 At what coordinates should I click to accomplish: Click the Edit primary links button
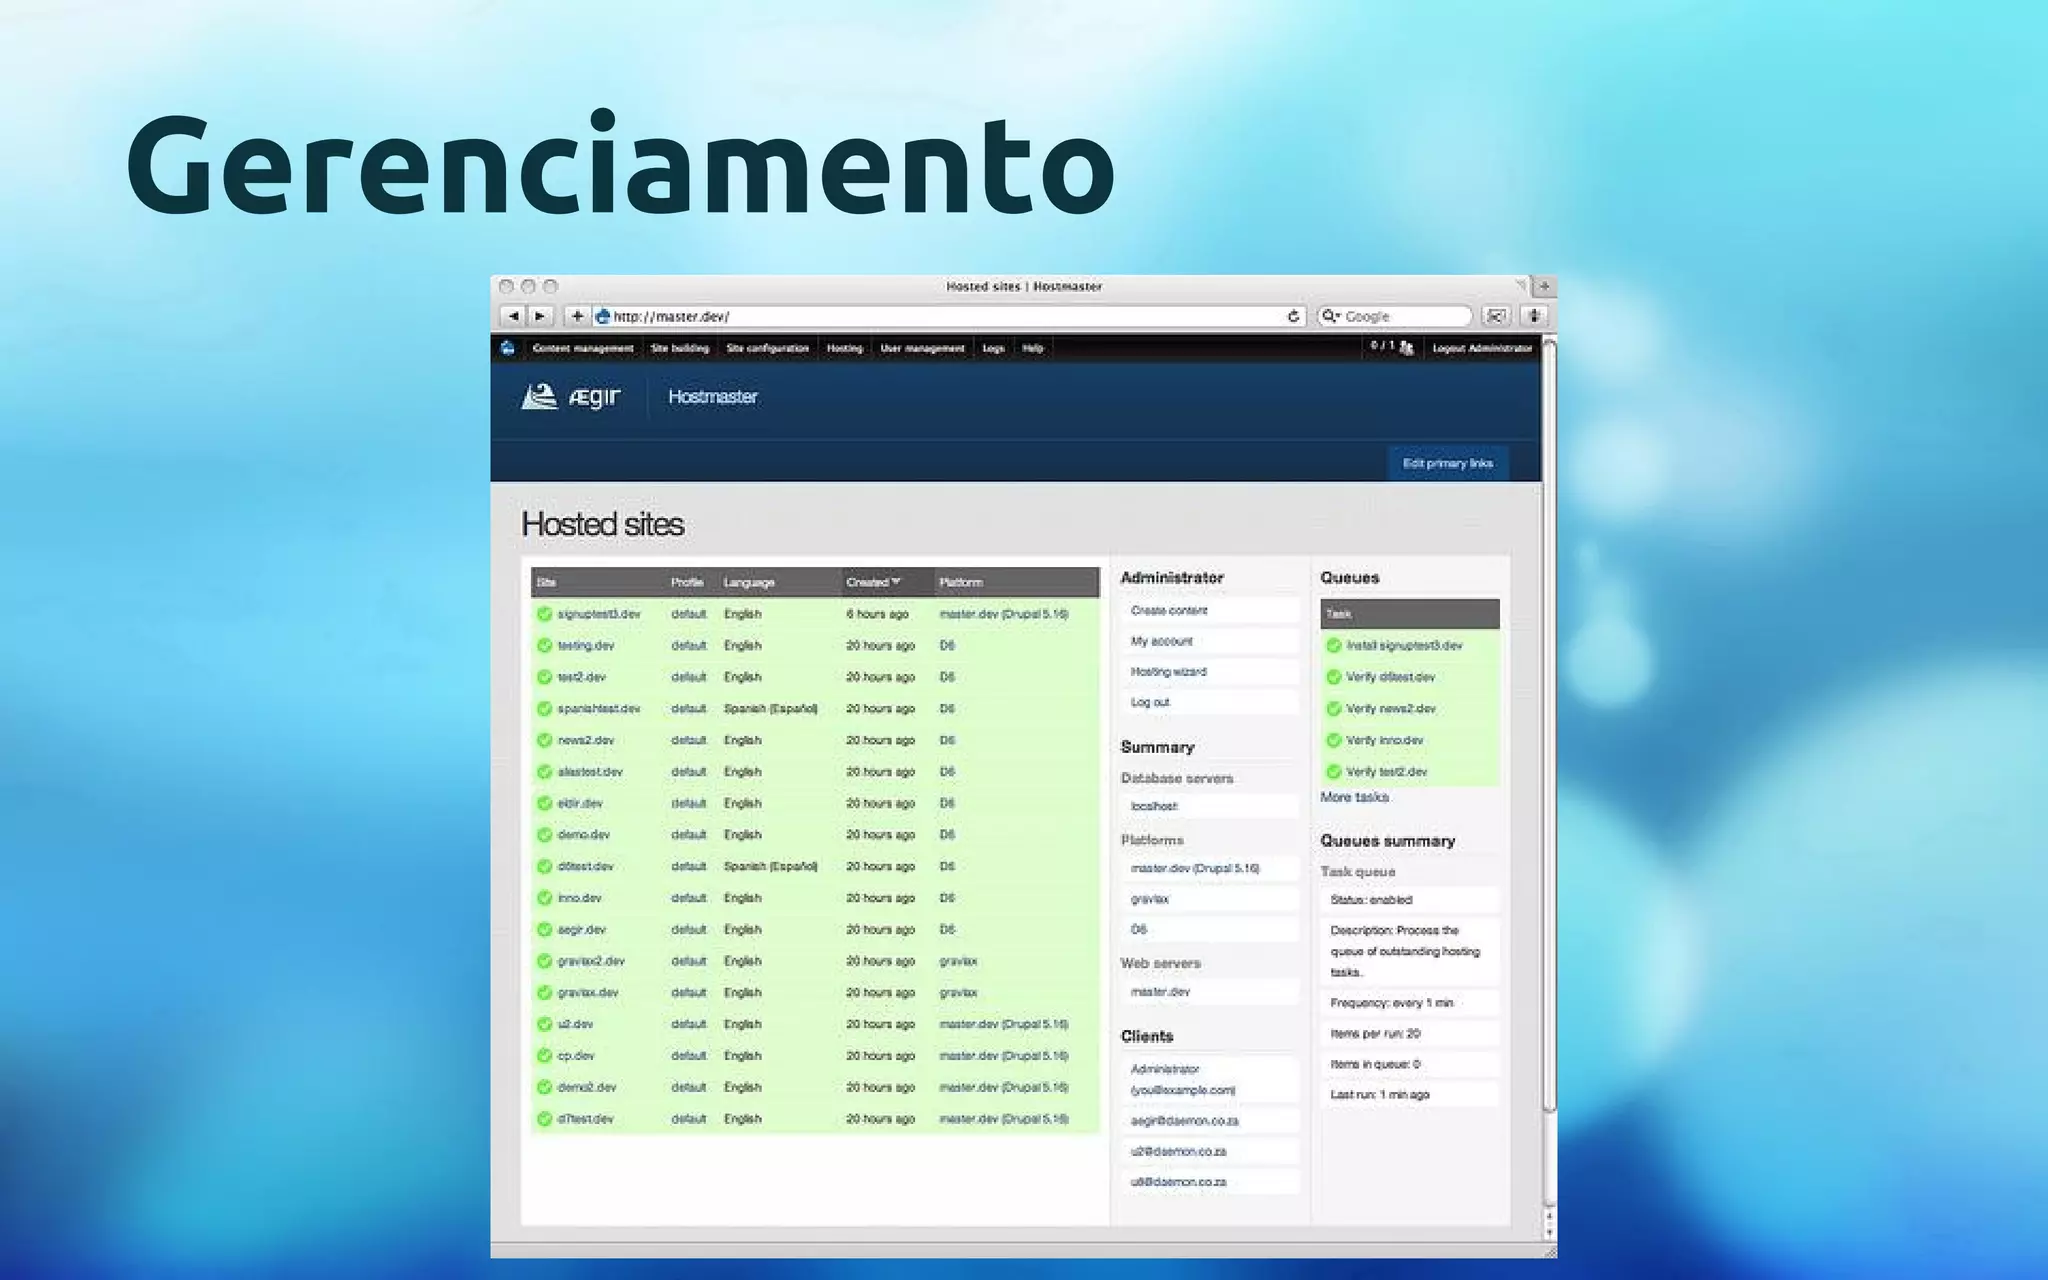(x=1447, y=463)
